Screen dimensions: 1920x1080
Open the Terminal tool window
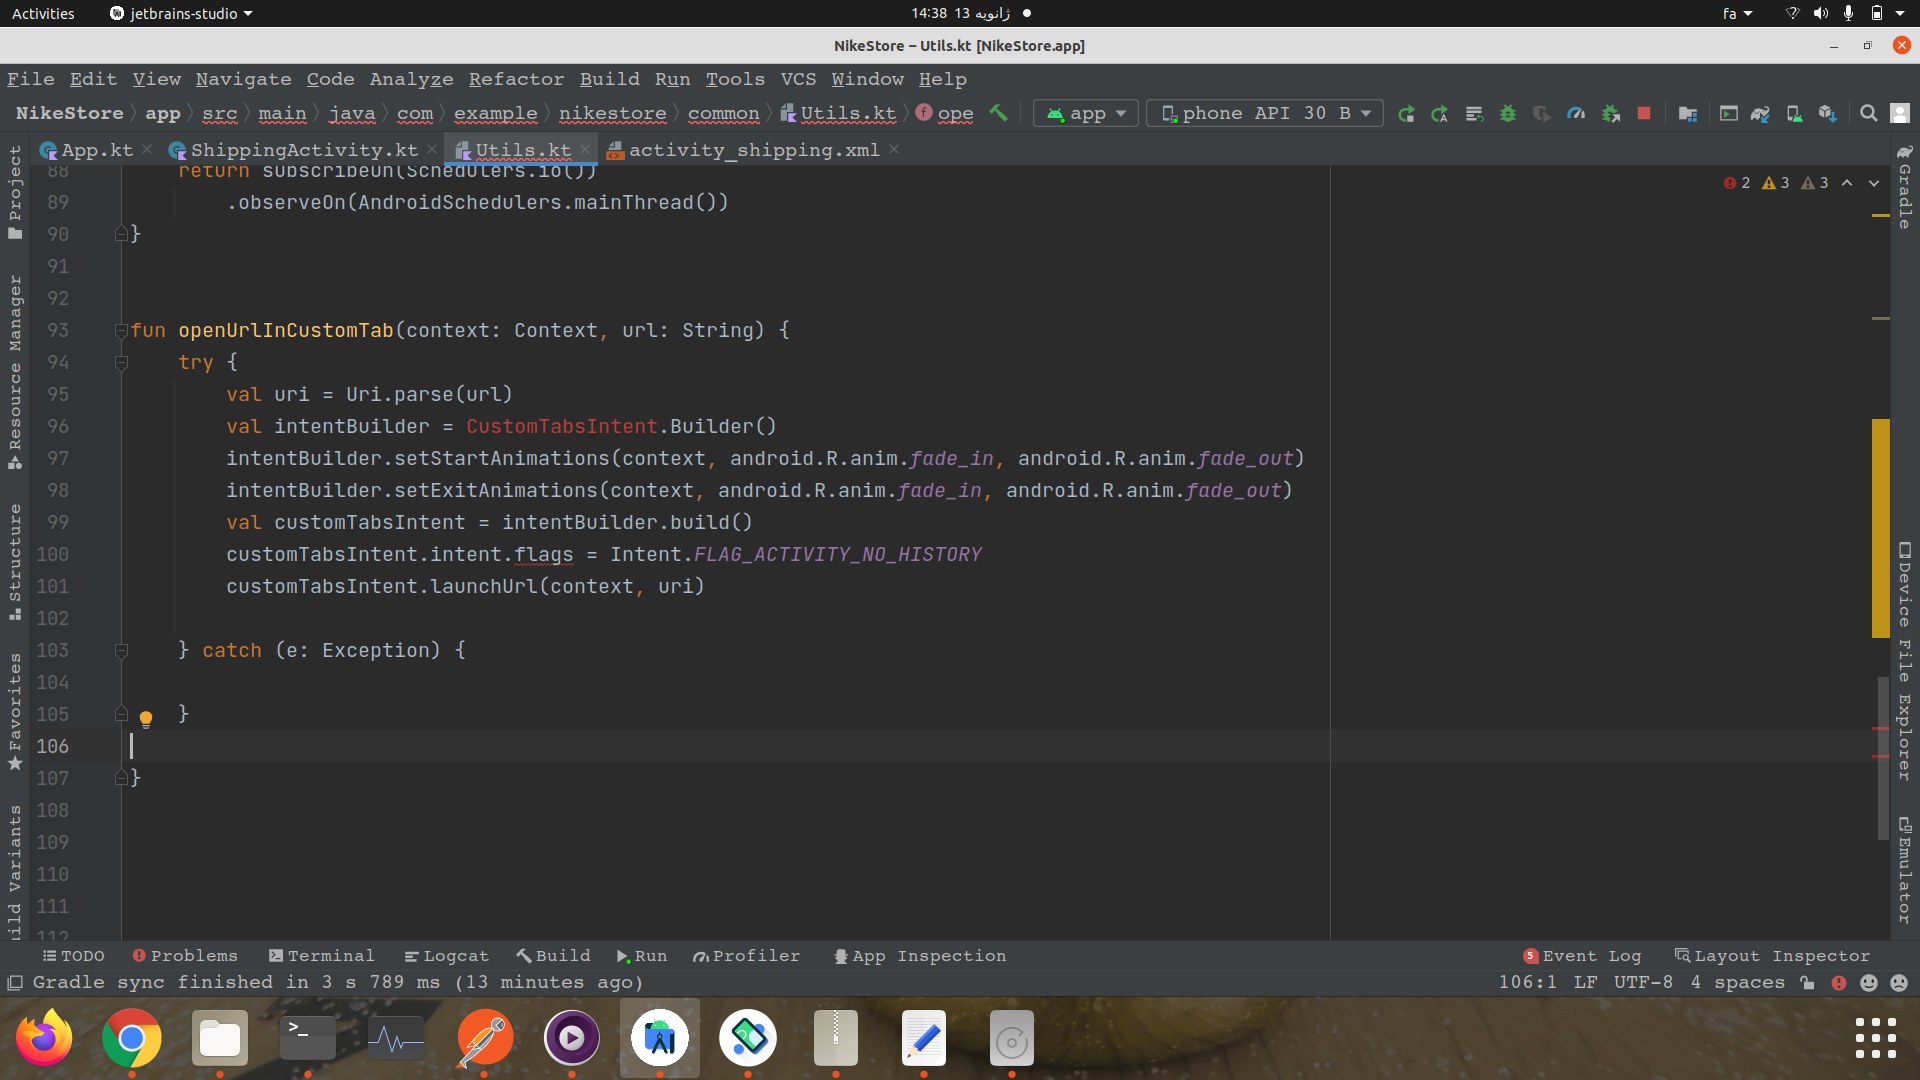(x=321, y=956)
